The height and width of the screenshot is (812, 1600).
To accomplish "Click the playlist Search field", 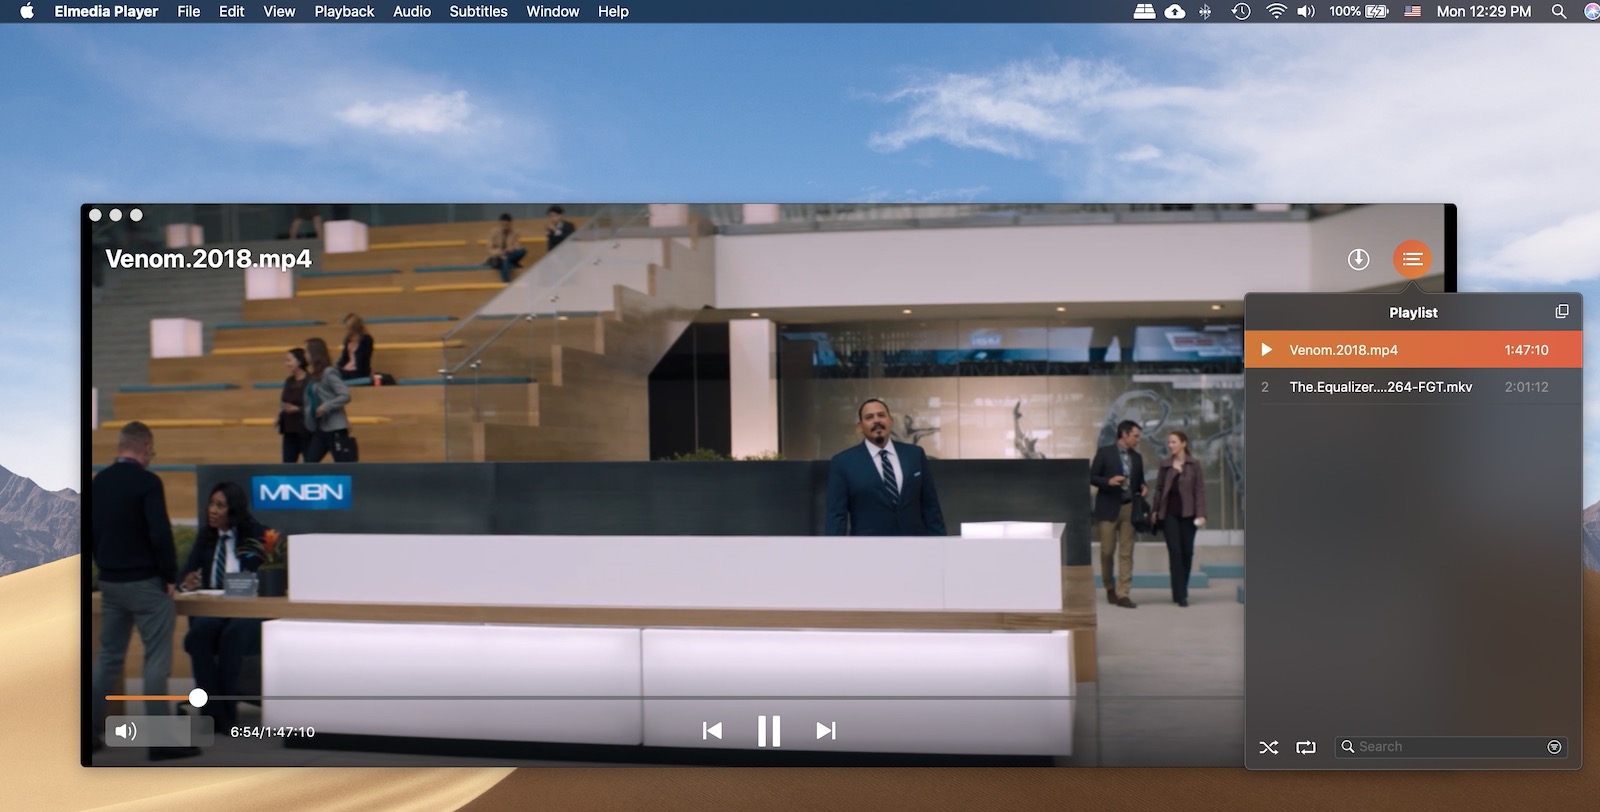I will click(1451, 747).
